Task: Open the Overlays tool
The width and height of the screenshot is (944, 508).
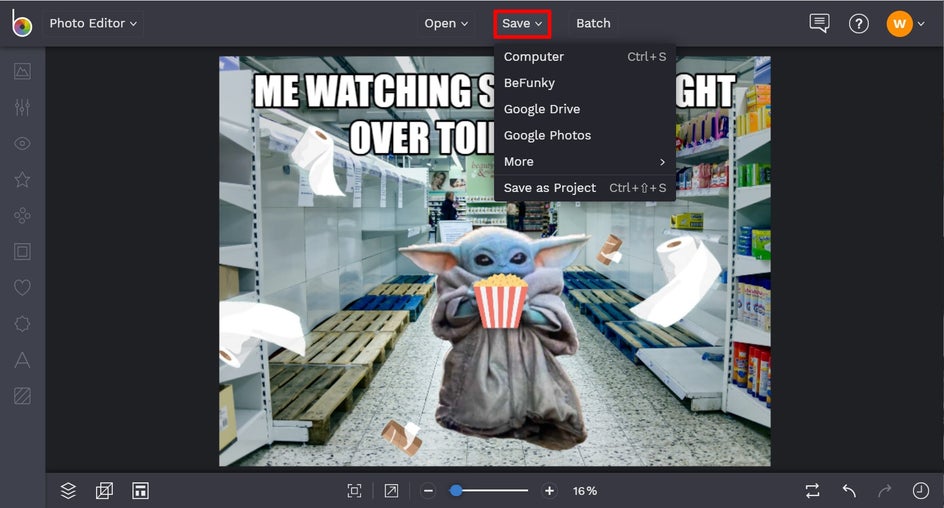Action: point(22,324)
